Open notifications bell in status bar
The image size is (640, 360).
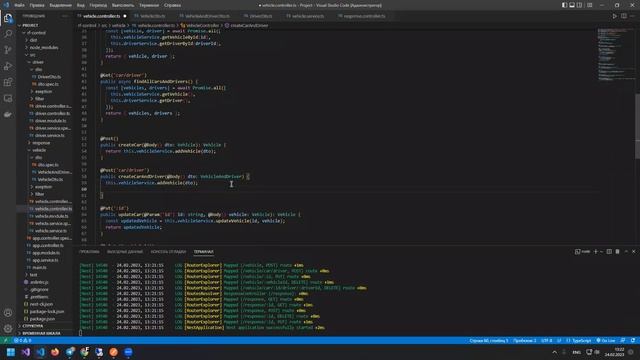633,340
